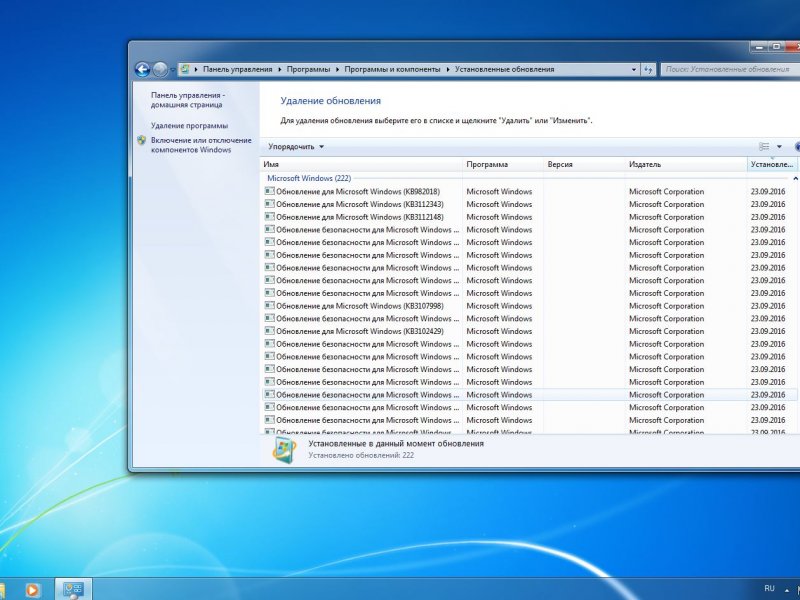
Task: Click the installed updates icon in details pane
Action: tap(284, 449)
